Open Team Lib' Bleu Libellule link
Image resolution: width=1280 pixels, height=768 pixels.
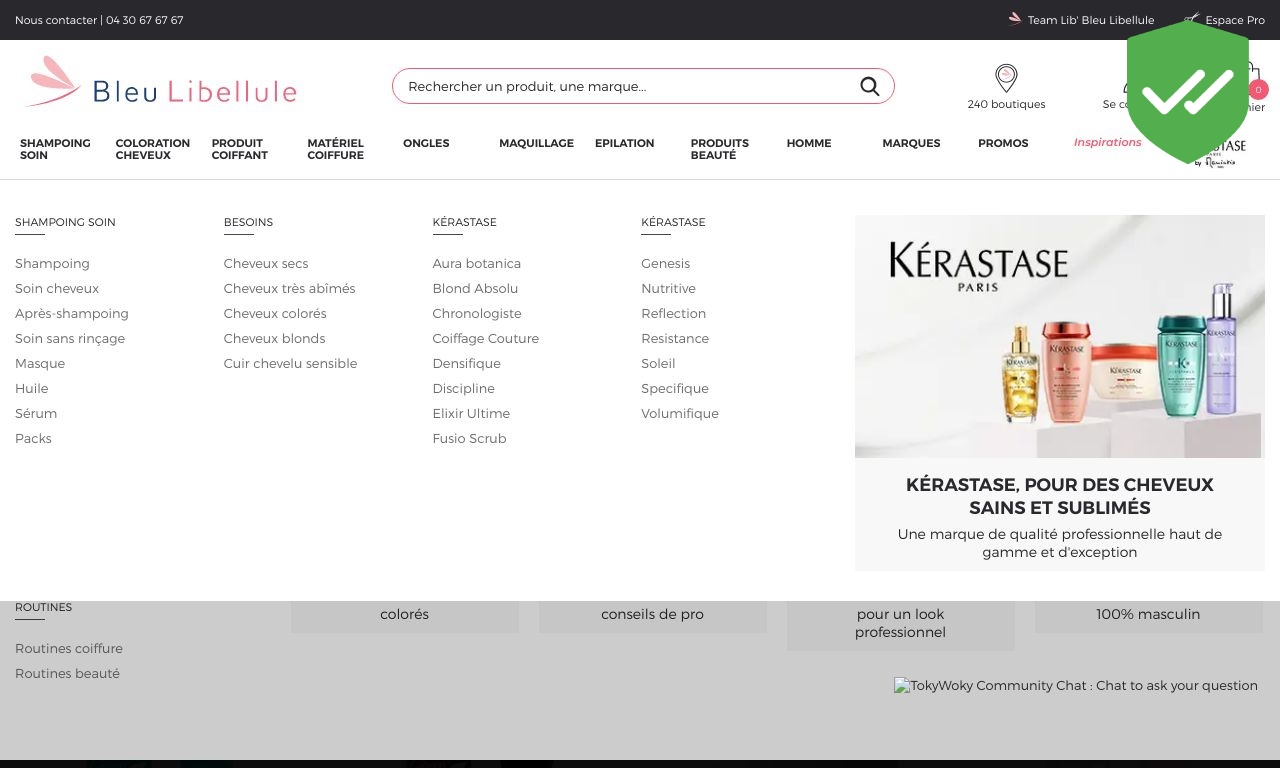coord(1090,20)
